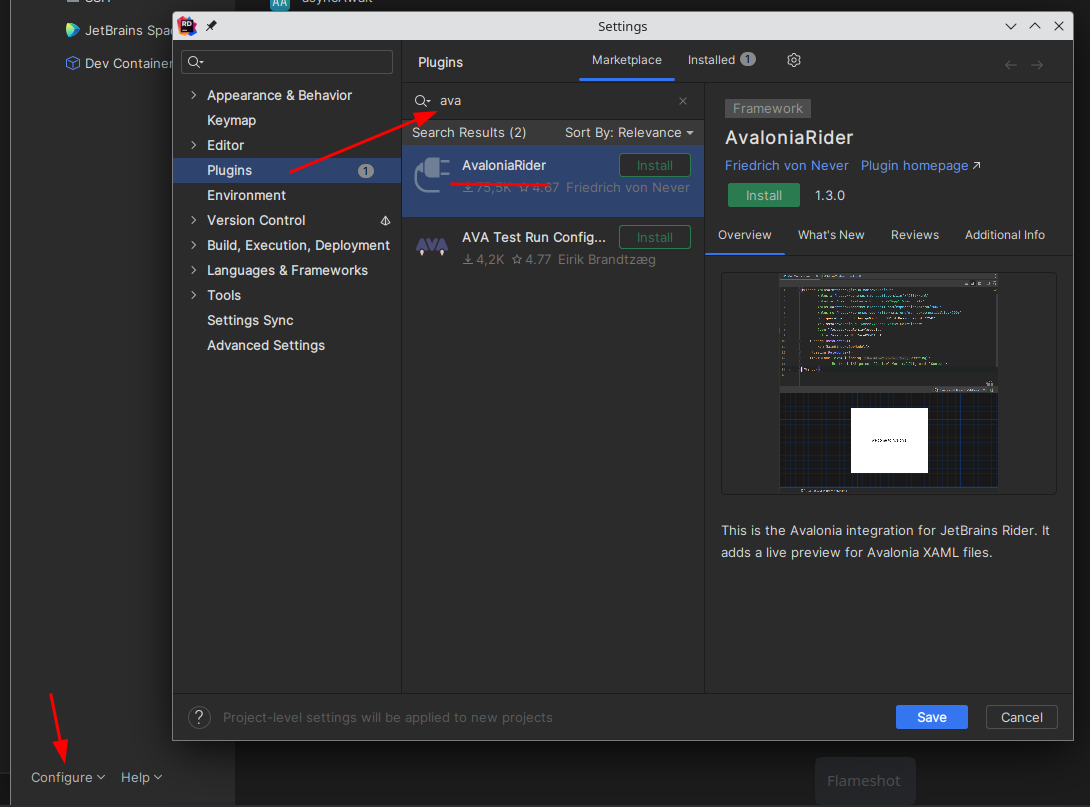The image size is (1090, 807).
Task: Click the Save button
Action: 931,717
